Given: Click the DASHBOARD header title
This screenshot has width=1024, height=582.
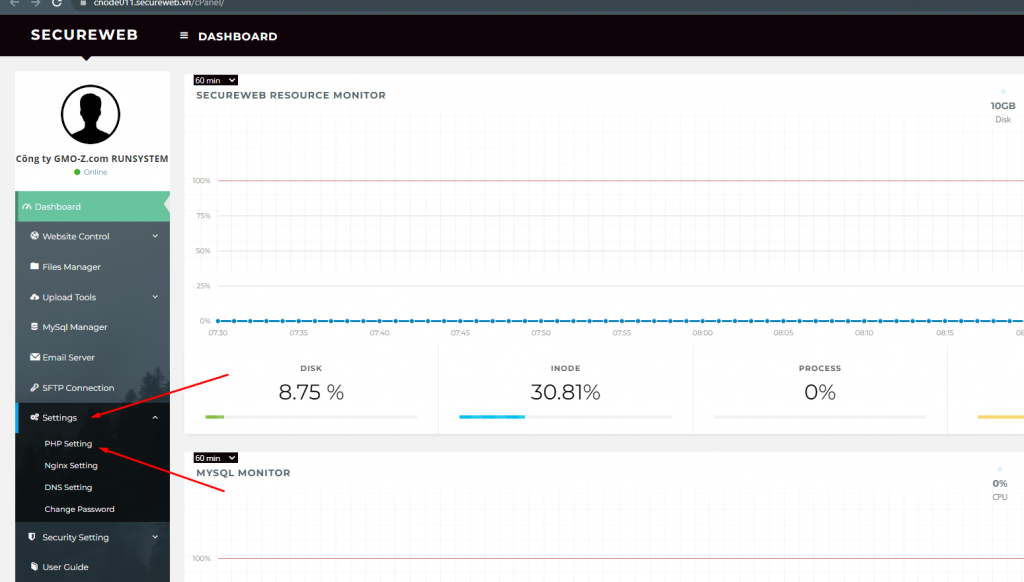Looking at the screenshot, I should [238, 37].
